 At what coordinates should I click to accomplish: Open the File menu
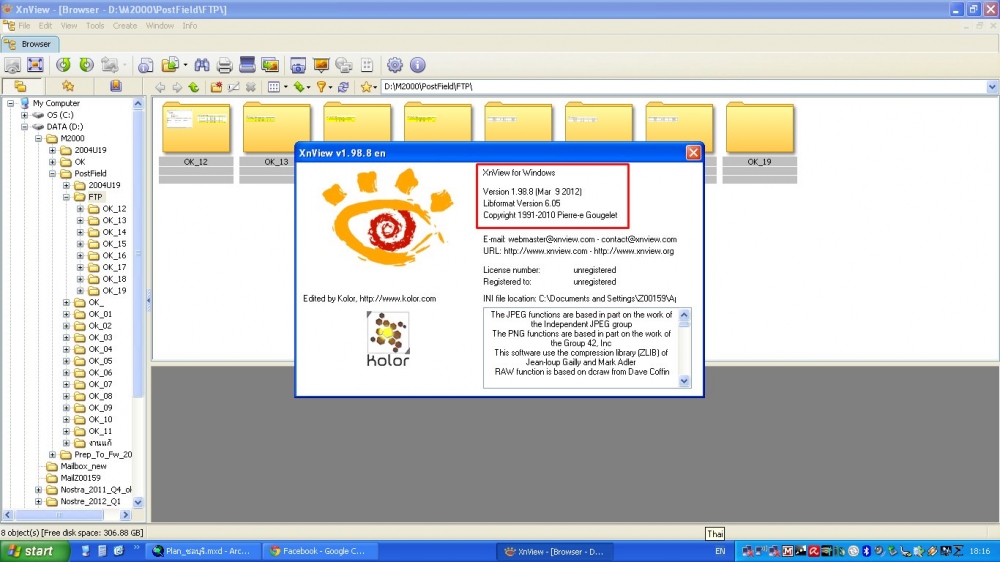pyautogui.click(x=24, y=26)
